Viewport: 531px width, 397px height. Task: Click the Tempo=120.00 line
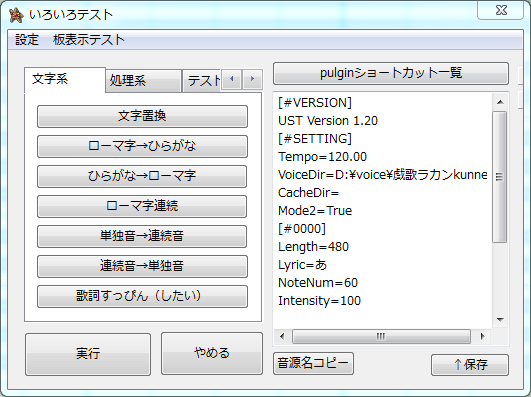pos(322,156)
